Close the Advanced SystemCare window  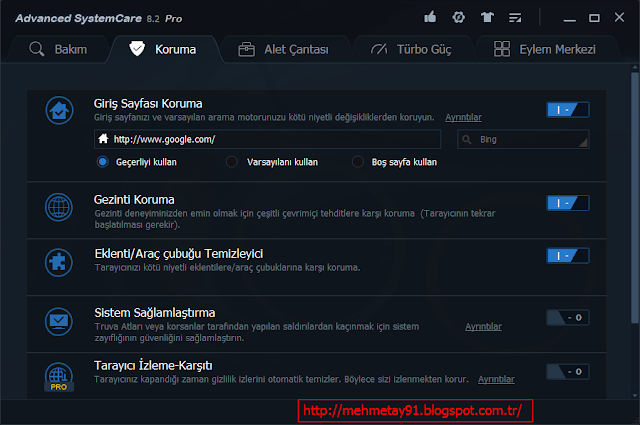coord(619,18)
